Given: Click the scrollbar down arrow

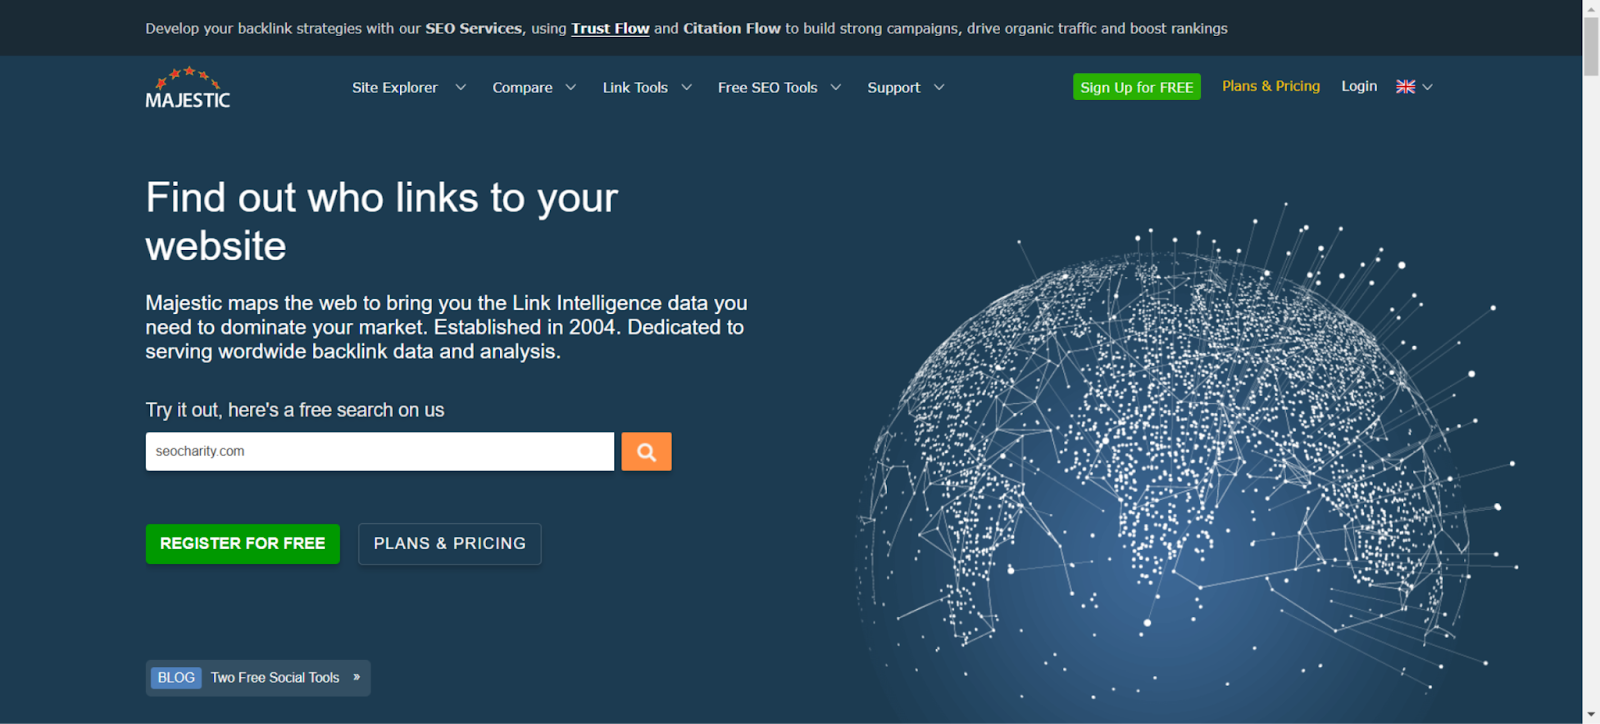Looking at the screenshot, I should [1591, 715].
